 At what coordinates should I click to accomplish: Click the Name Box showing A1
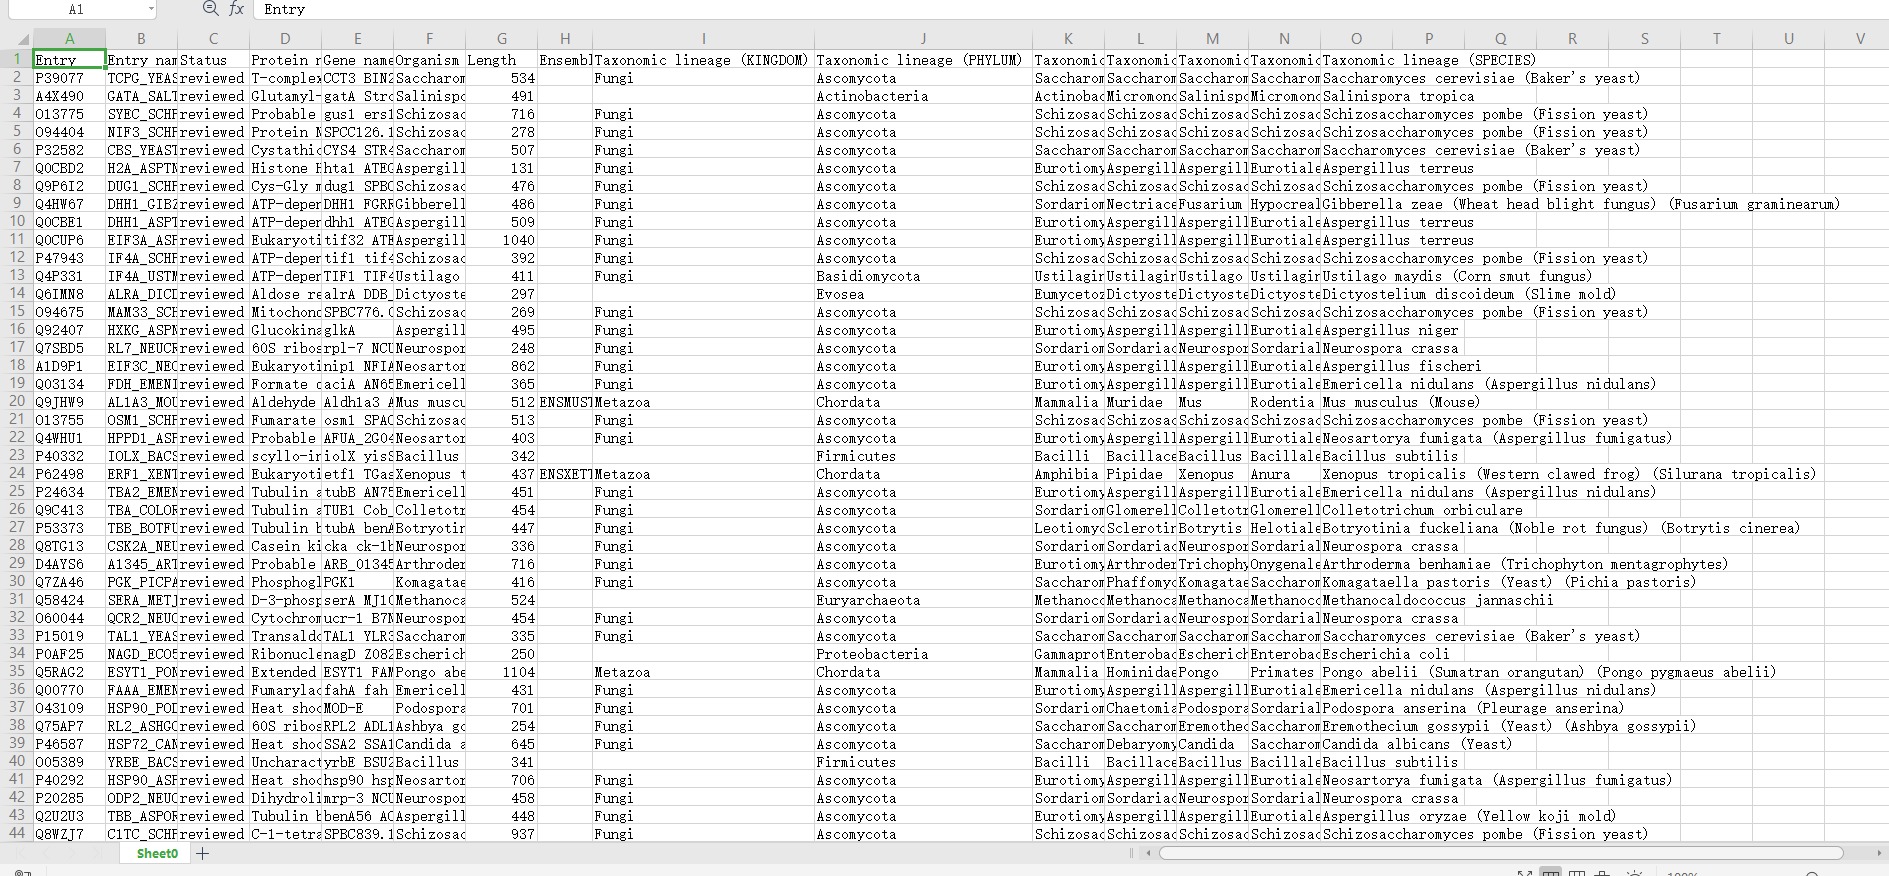[76, 9]
